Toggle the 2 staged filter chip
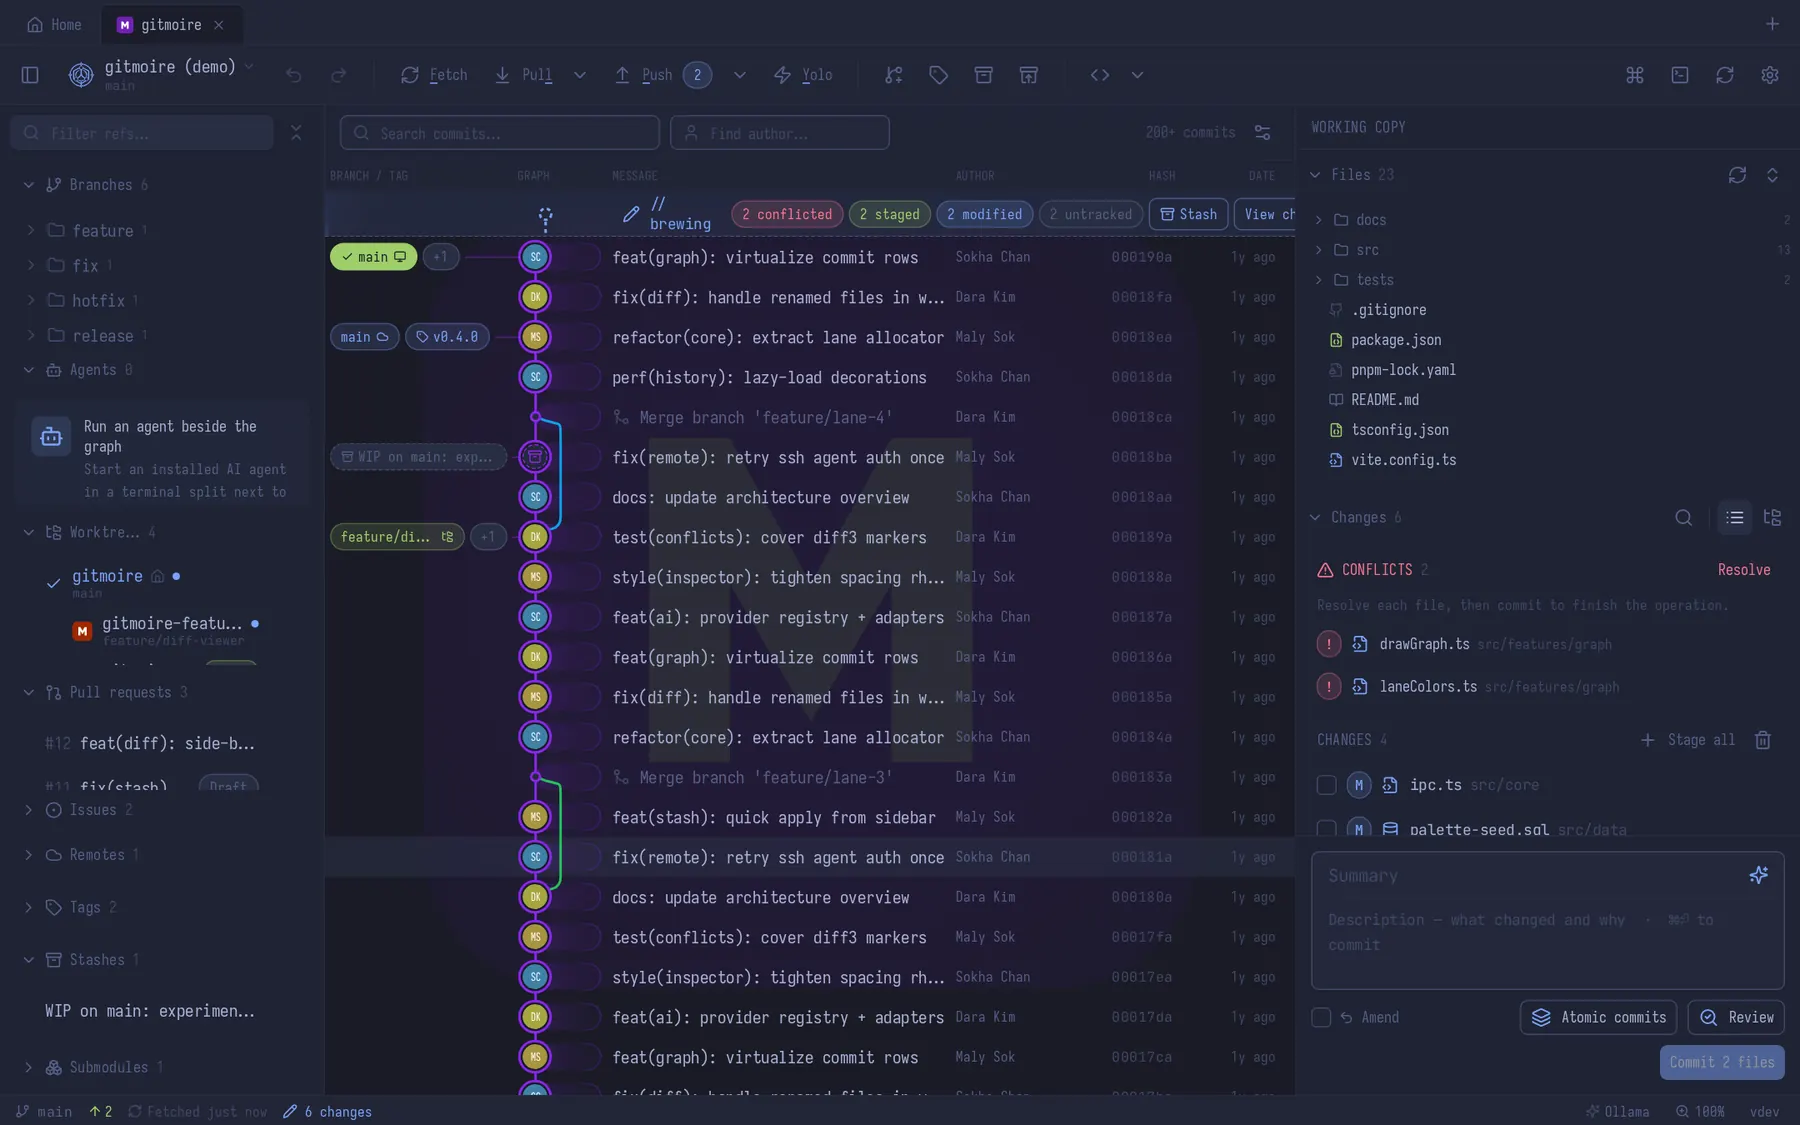Image resolution: width=1800 pixels, height=1125 pixels. pyautogui.click(x=889, y=214)
